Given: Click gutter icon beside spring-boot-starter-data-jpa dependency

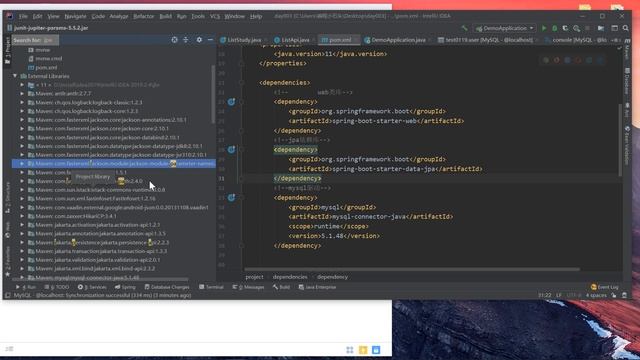Looking at the screenshot, I should (231, 150).
